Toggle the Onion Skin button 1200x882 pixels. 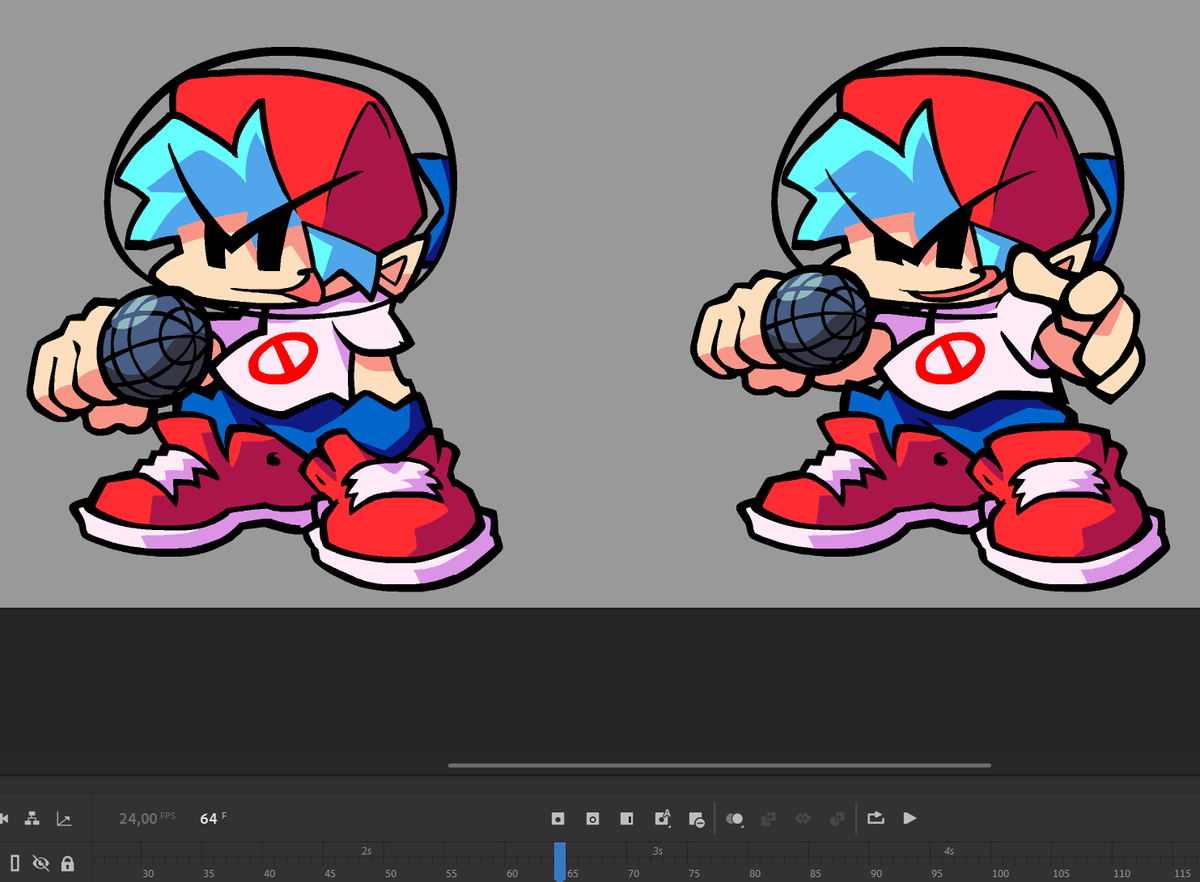[735, 818]
